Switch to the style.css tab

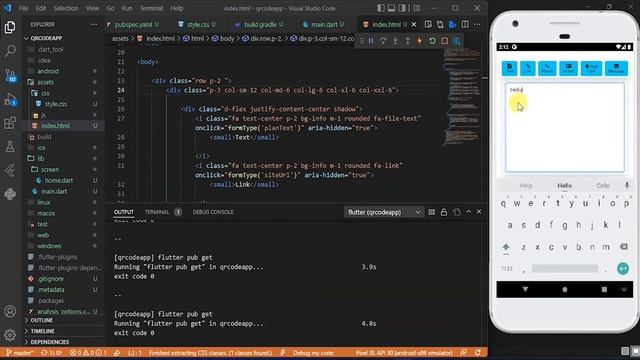tap(198, 24)
